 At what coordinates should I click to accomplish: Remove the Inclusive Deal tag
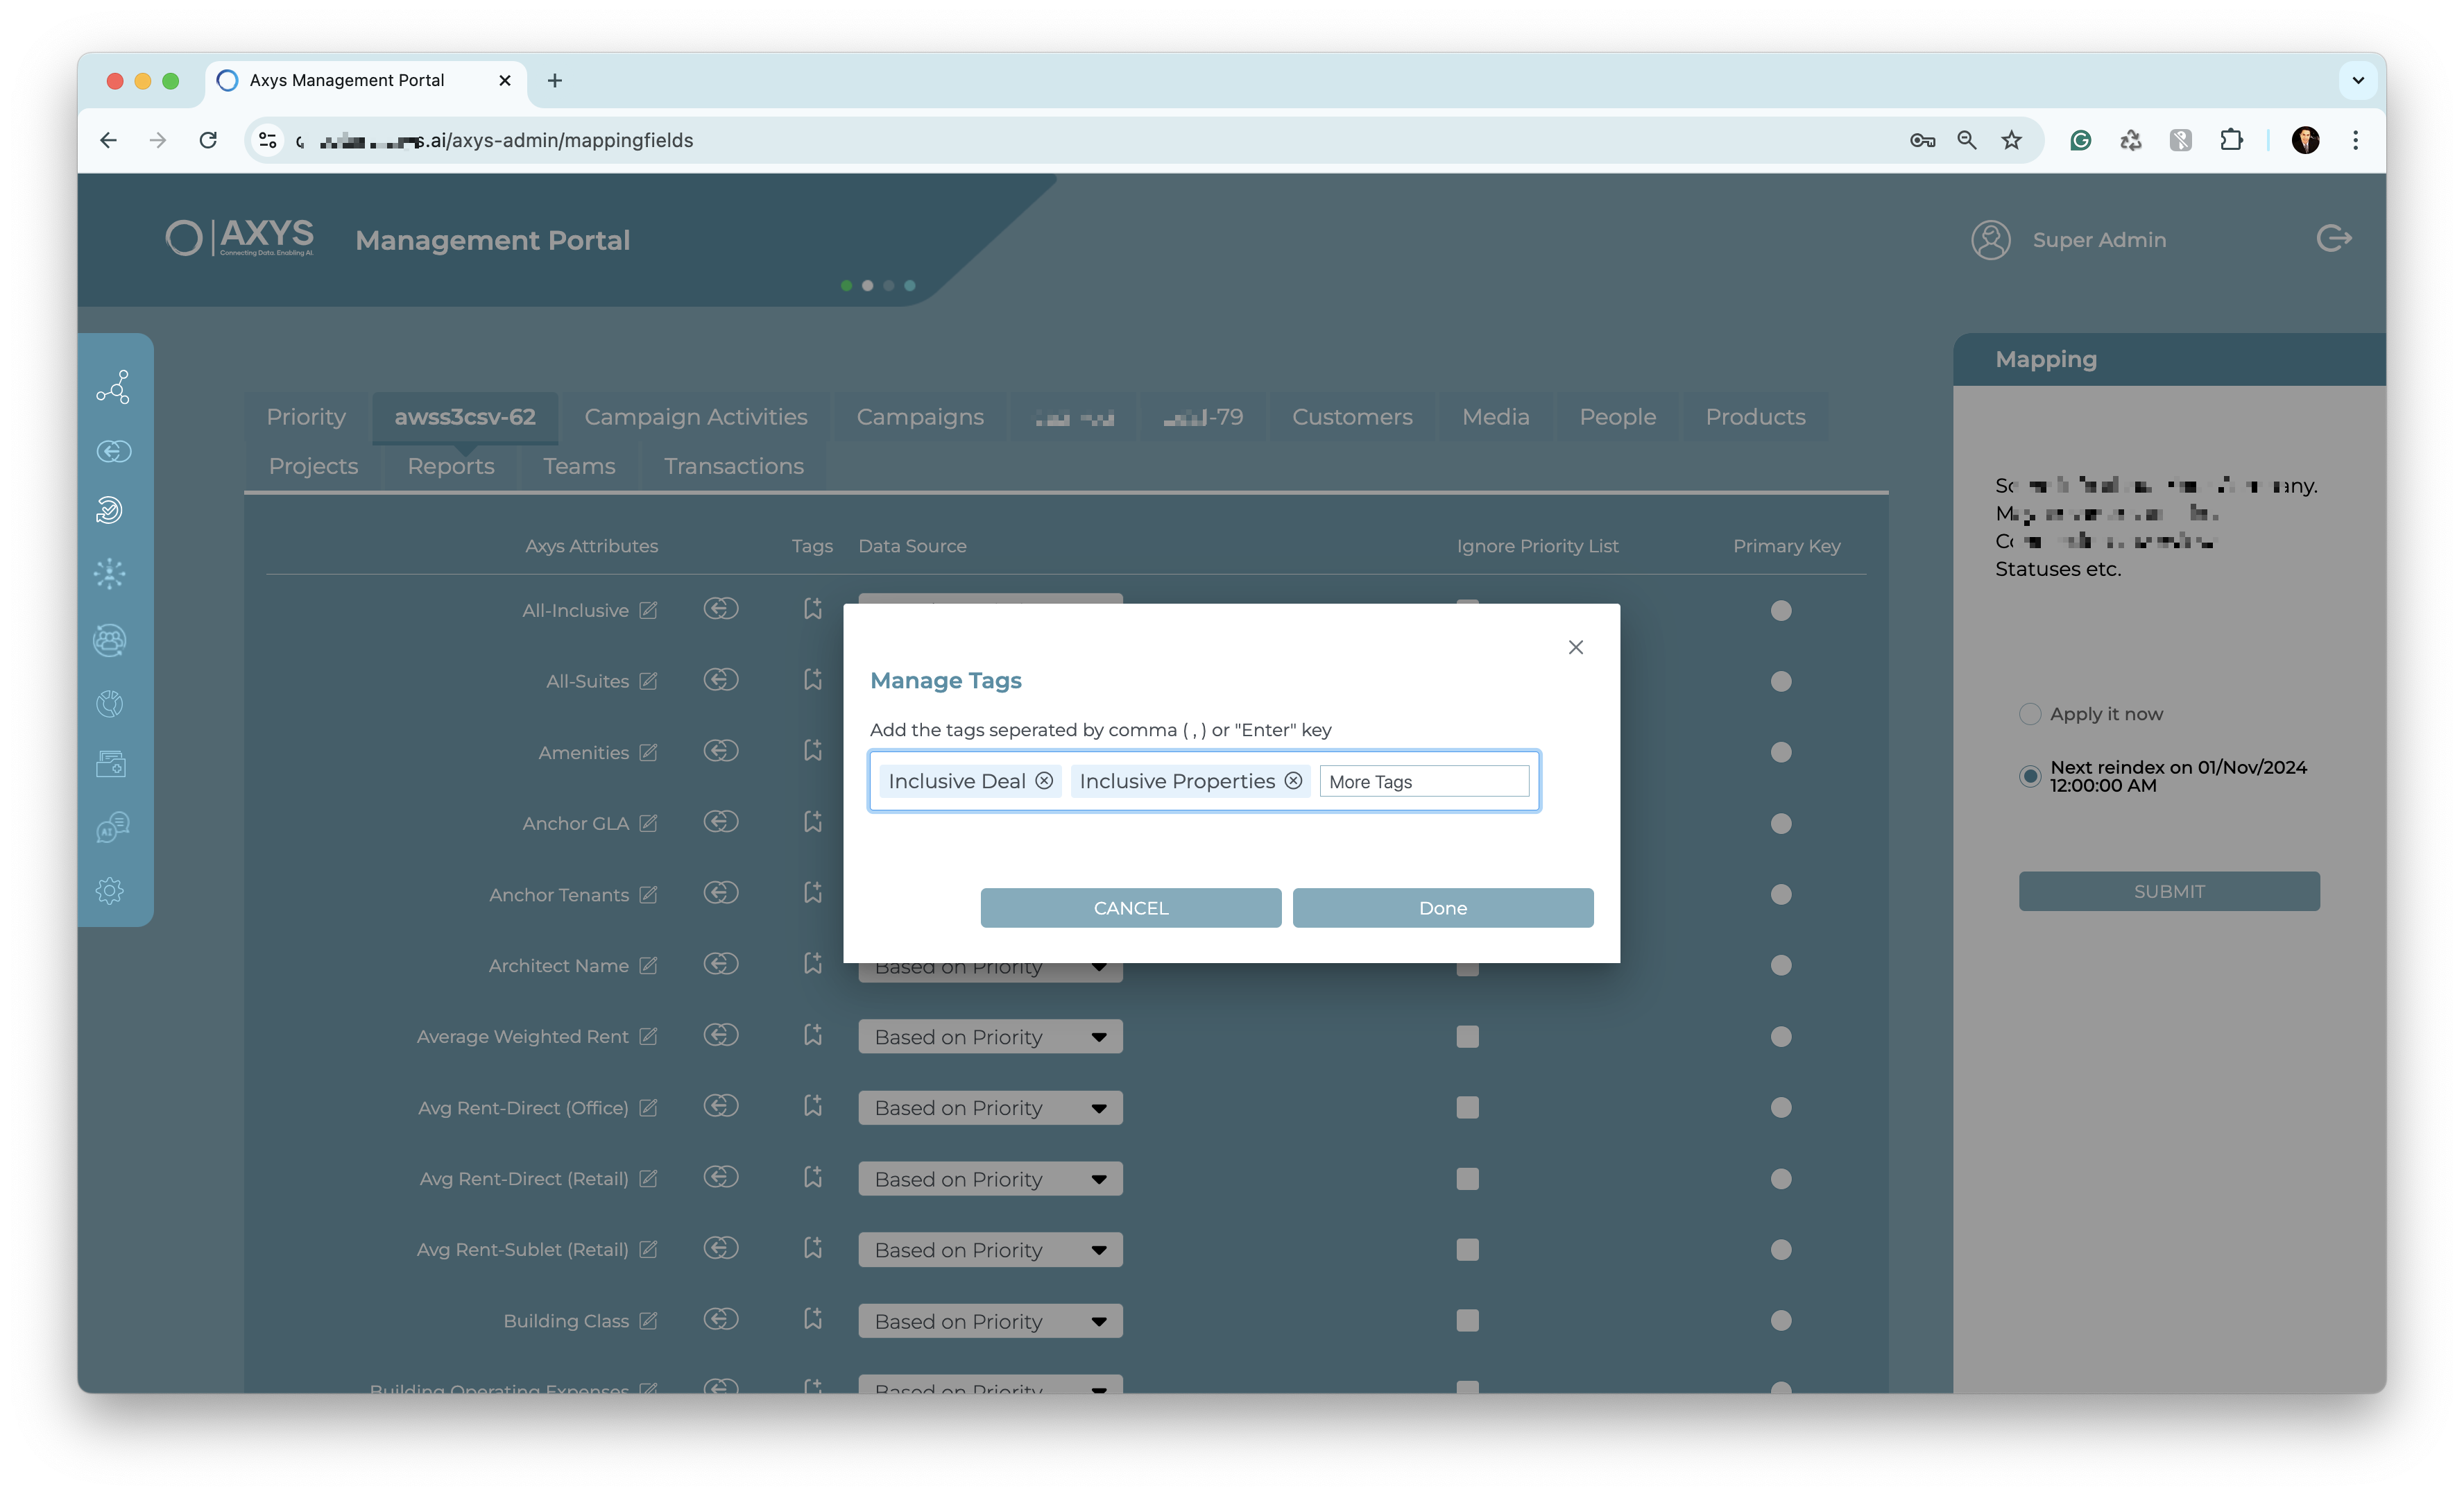coord(1044,781)
